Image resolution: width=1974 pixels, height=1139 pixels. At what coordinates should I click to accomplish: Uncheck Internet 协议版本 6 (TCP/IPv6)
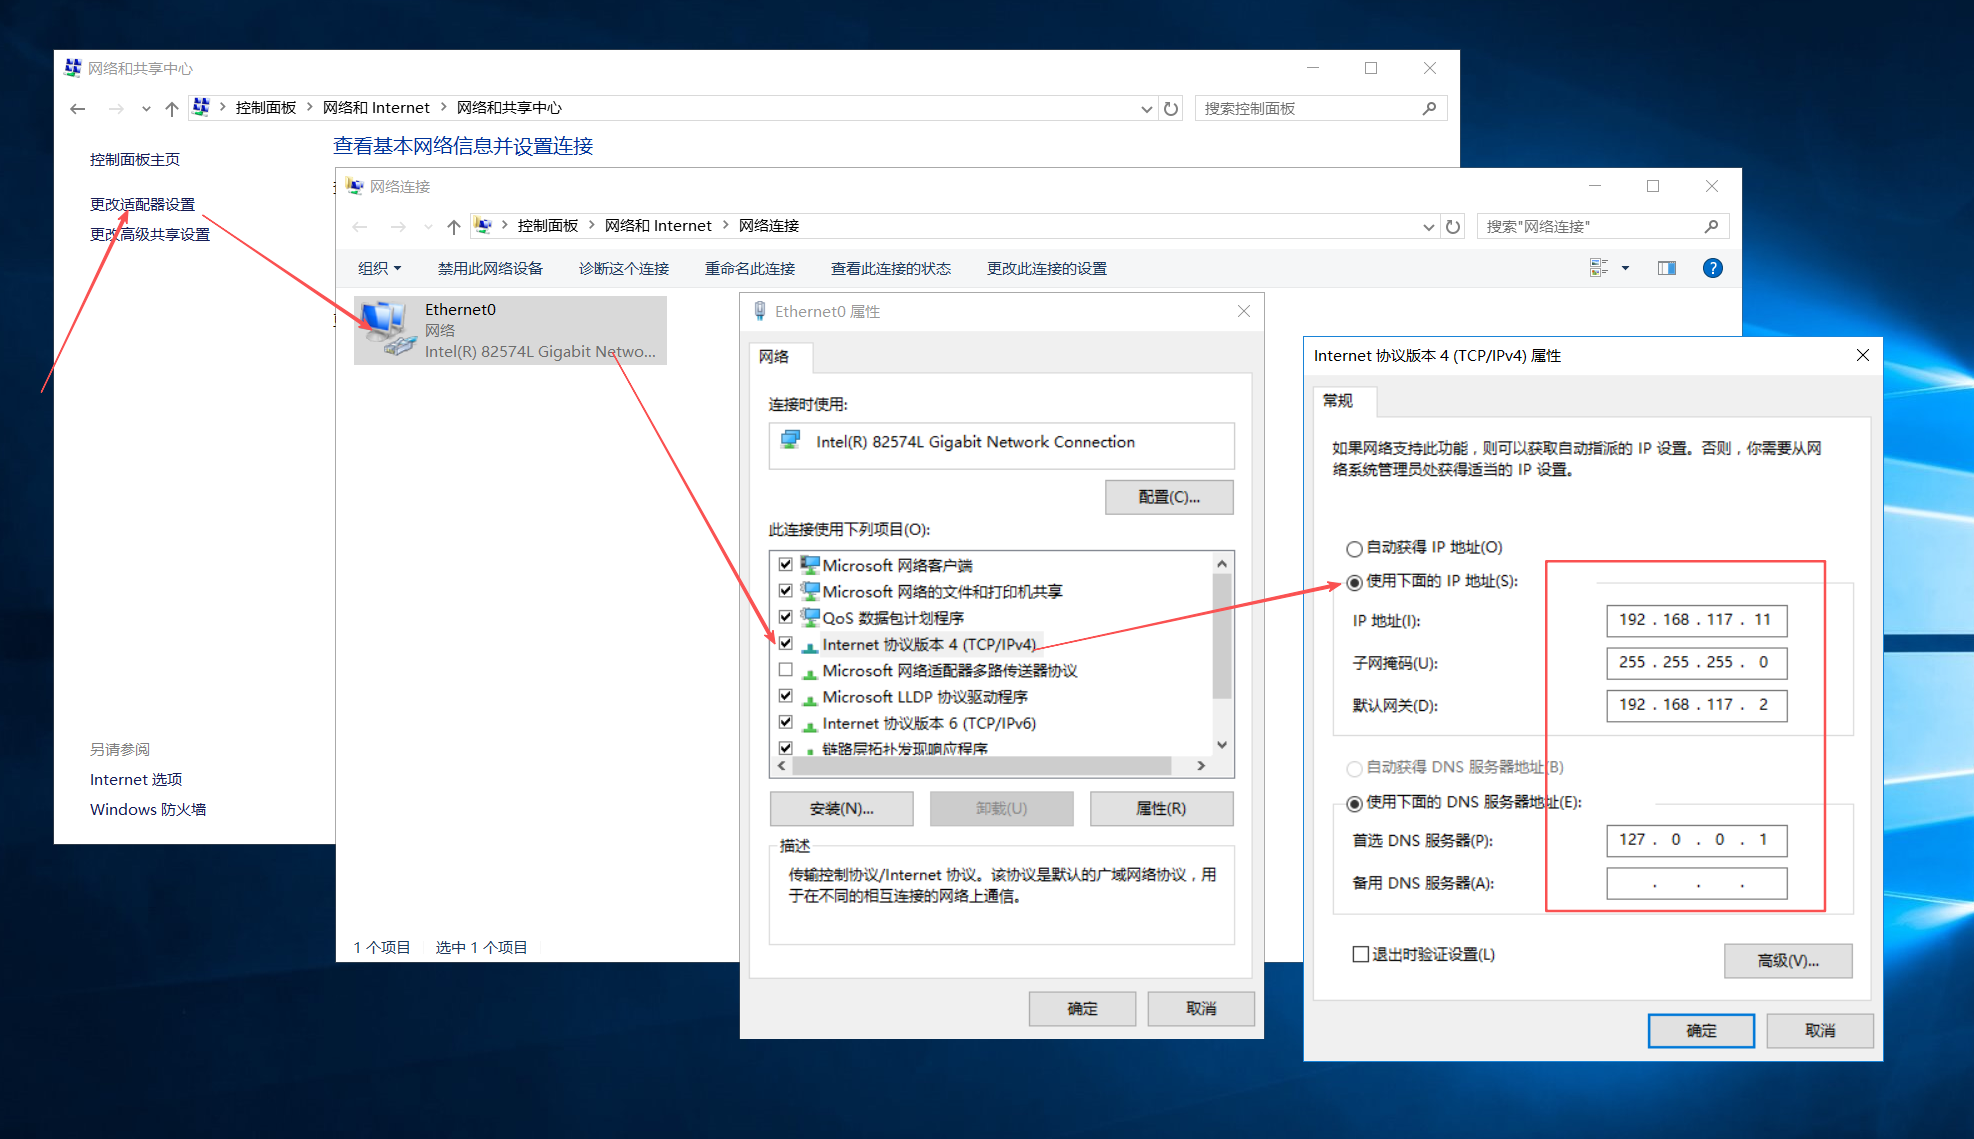[x=786, y=722]
